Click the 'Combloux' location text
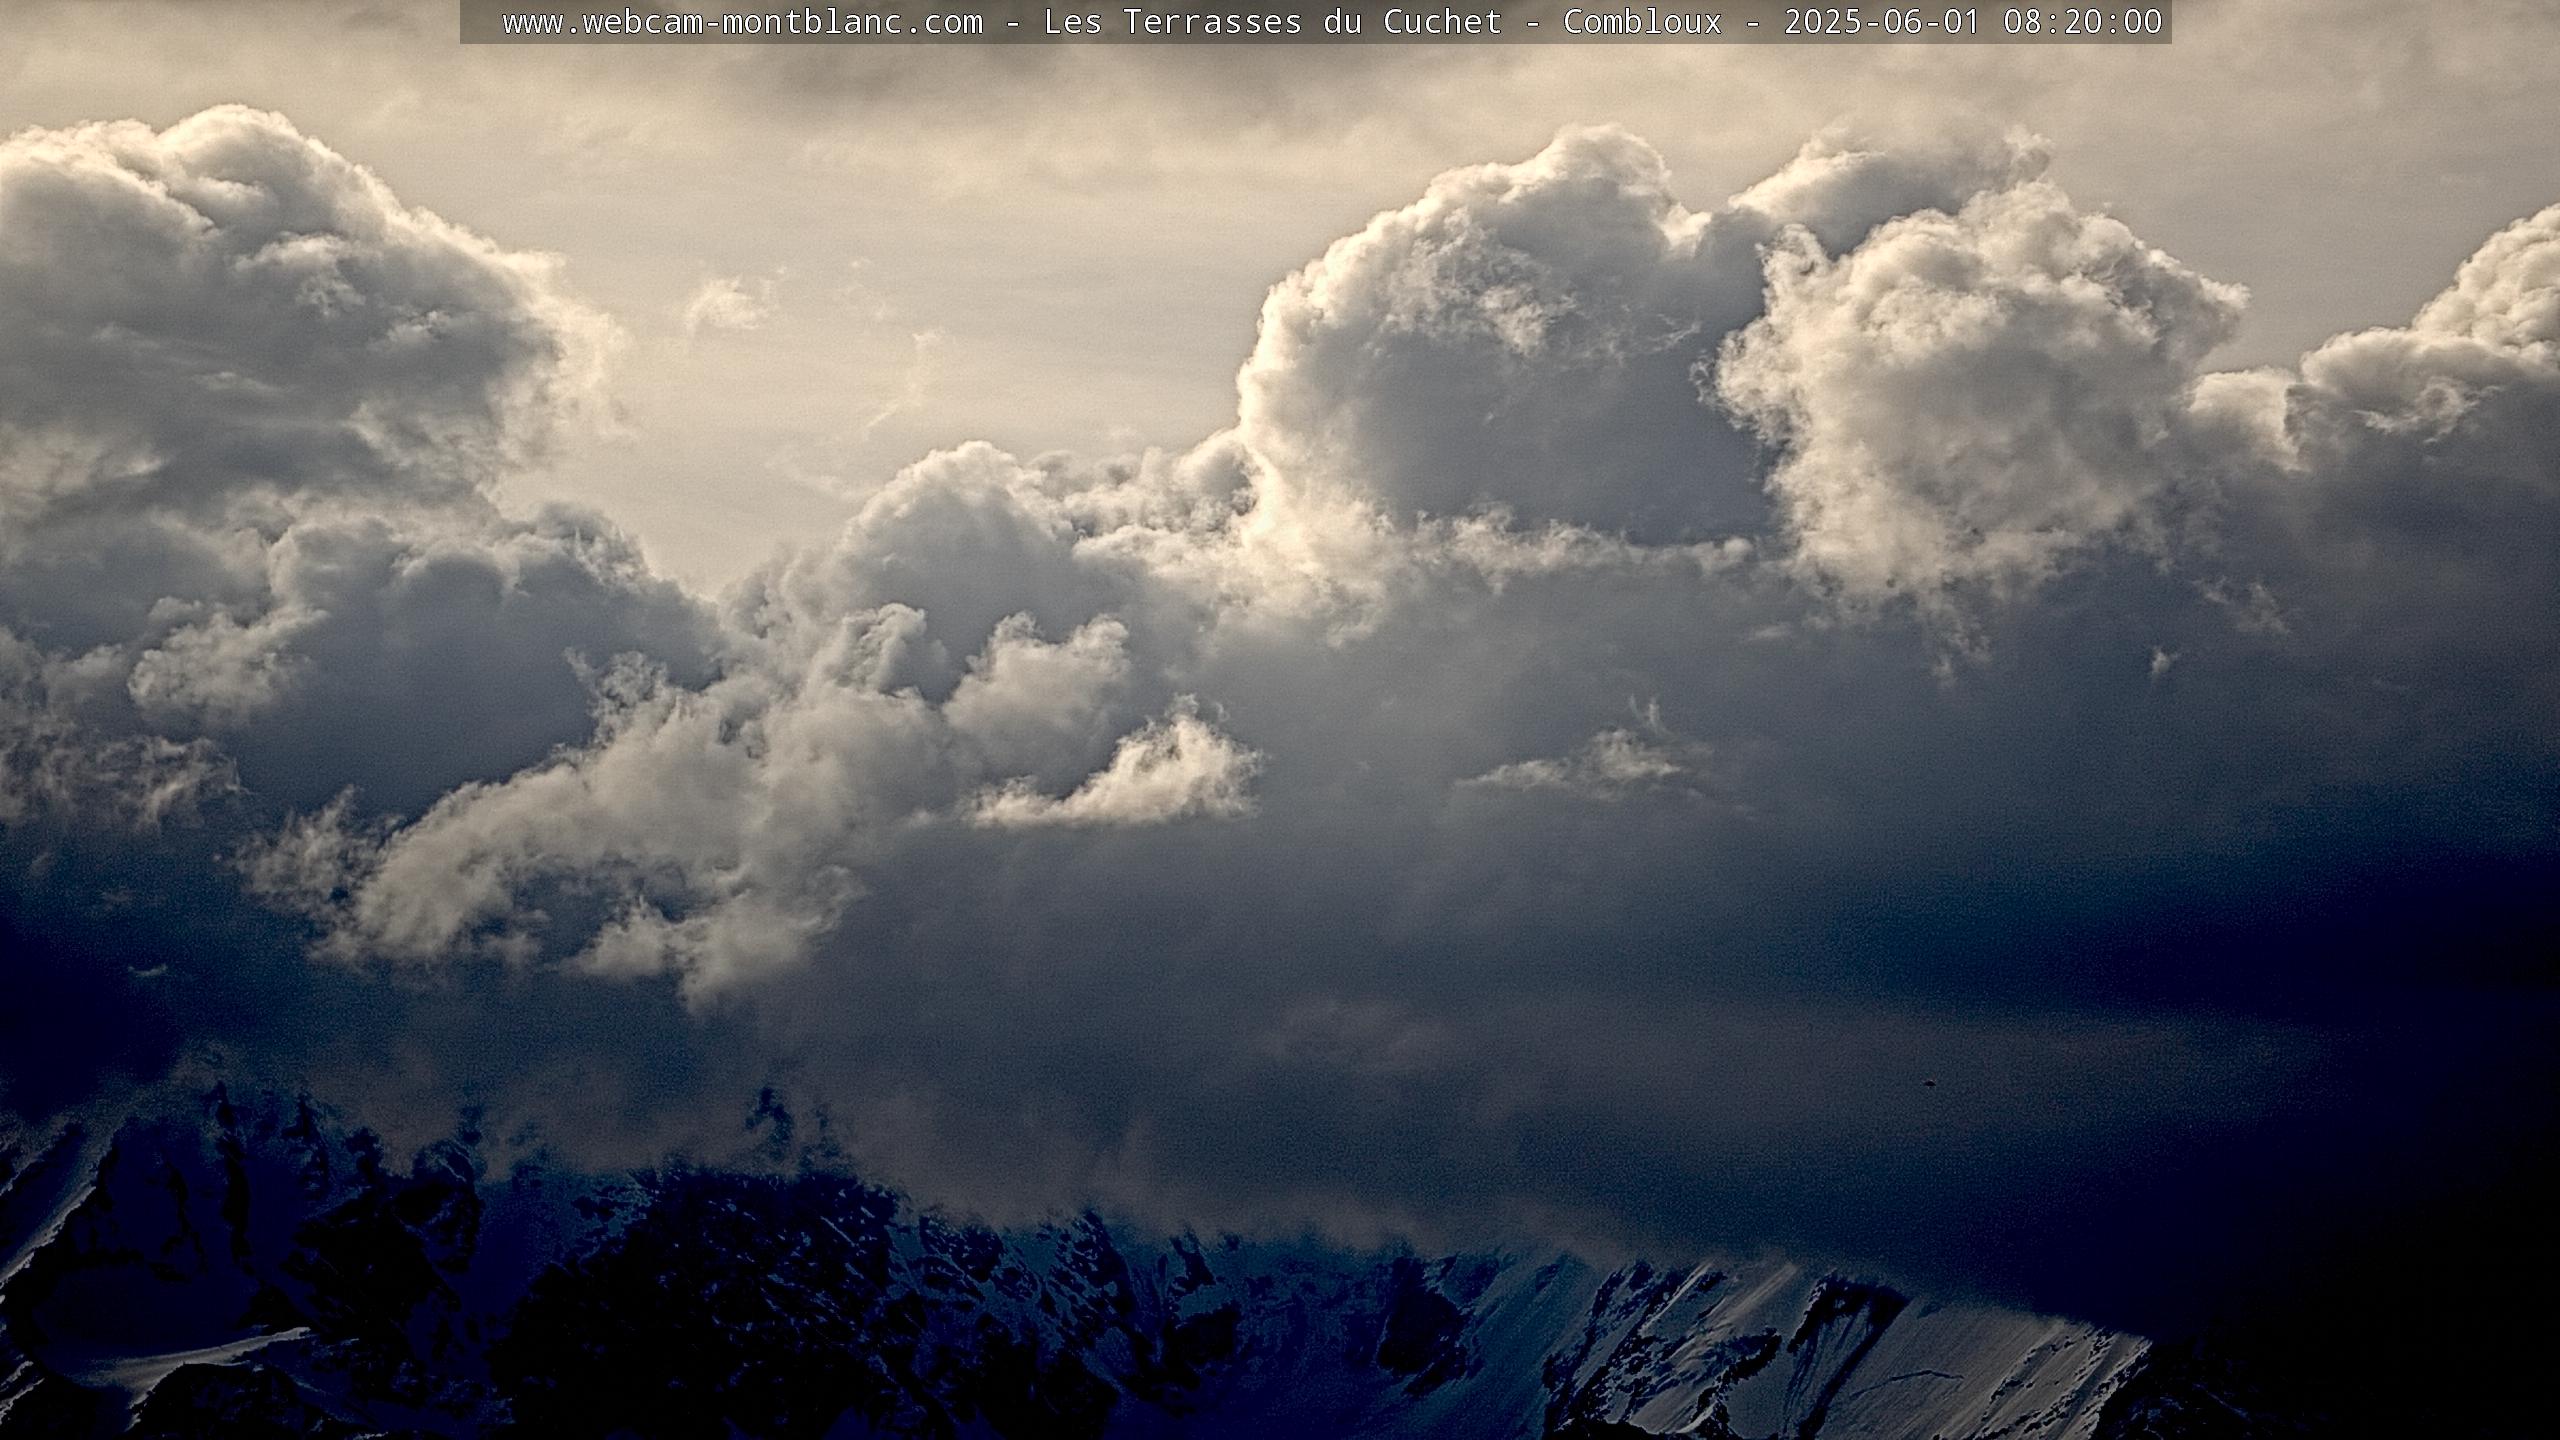The height and width of the screenshot is (1440, 2560). click(x=1643, y=22)
